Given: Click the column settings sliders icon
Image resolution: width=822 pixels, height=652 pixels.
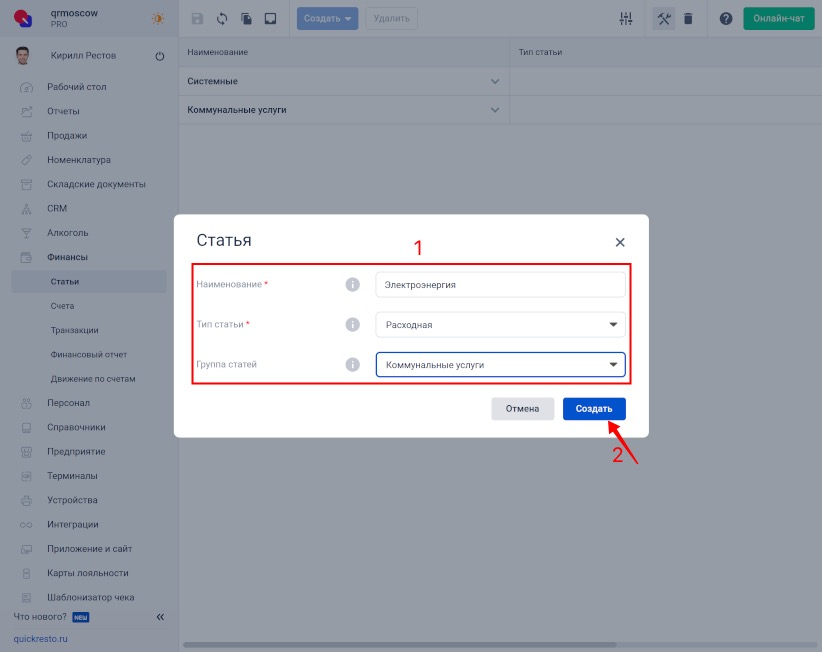Looking at the screenshot, I should (x=627, y=18).
